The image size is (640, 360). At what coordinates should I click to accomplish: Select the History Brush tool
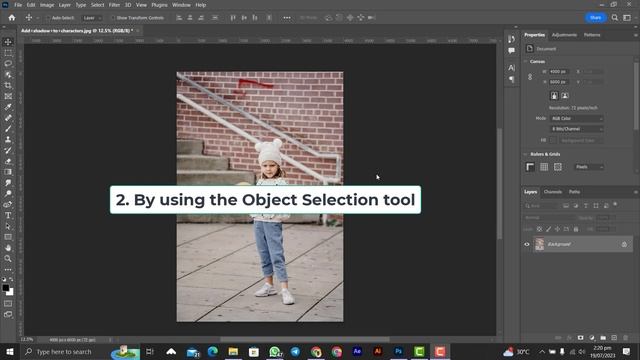coord(8,150)
